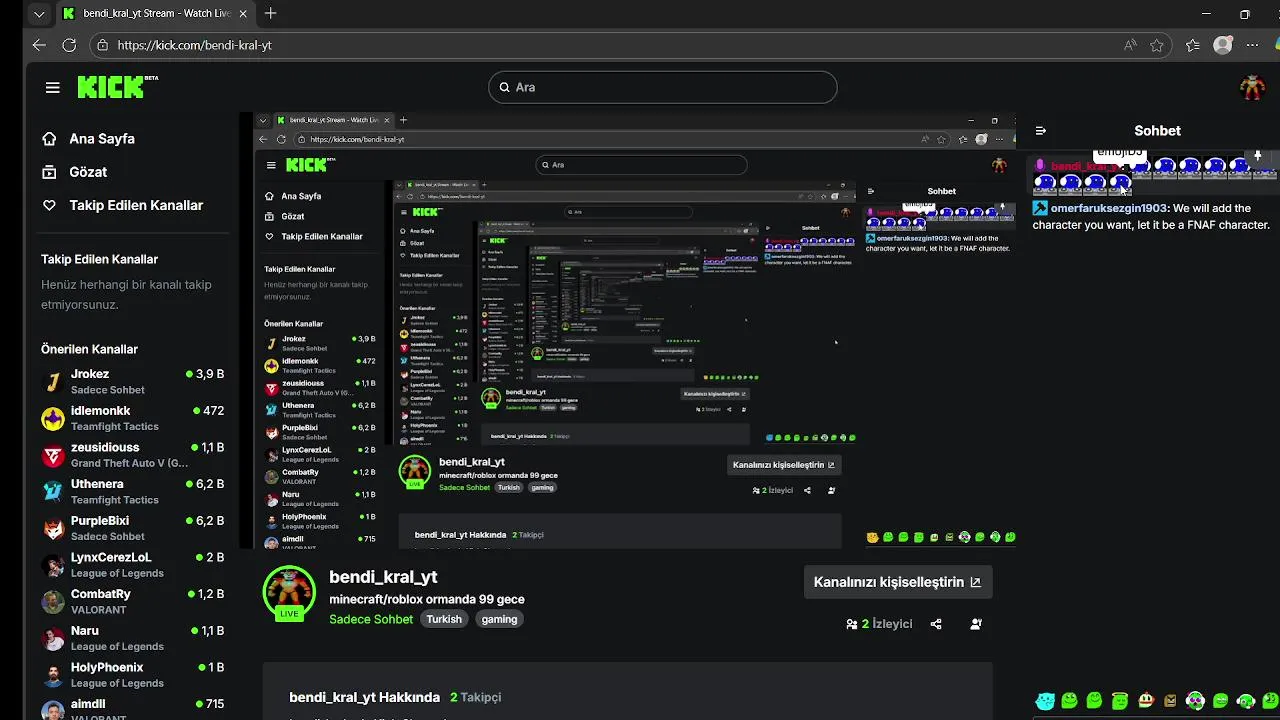Click the bendi_kral_yt LIVE avatar
The image size is (1280, 720).
coord(289,591)
